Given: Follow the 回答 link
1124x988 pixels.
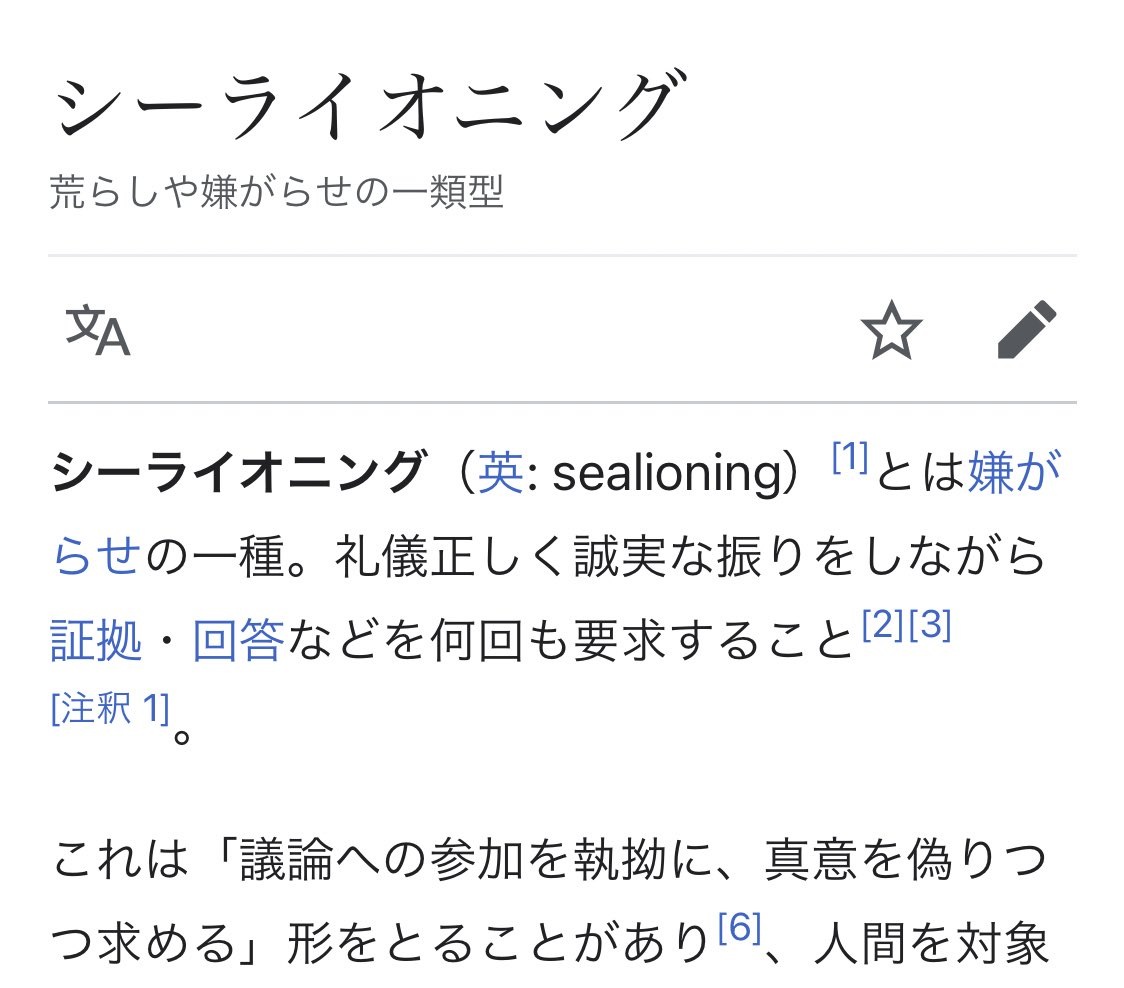Looking at the screenshot, I should [x=239, y=640].
